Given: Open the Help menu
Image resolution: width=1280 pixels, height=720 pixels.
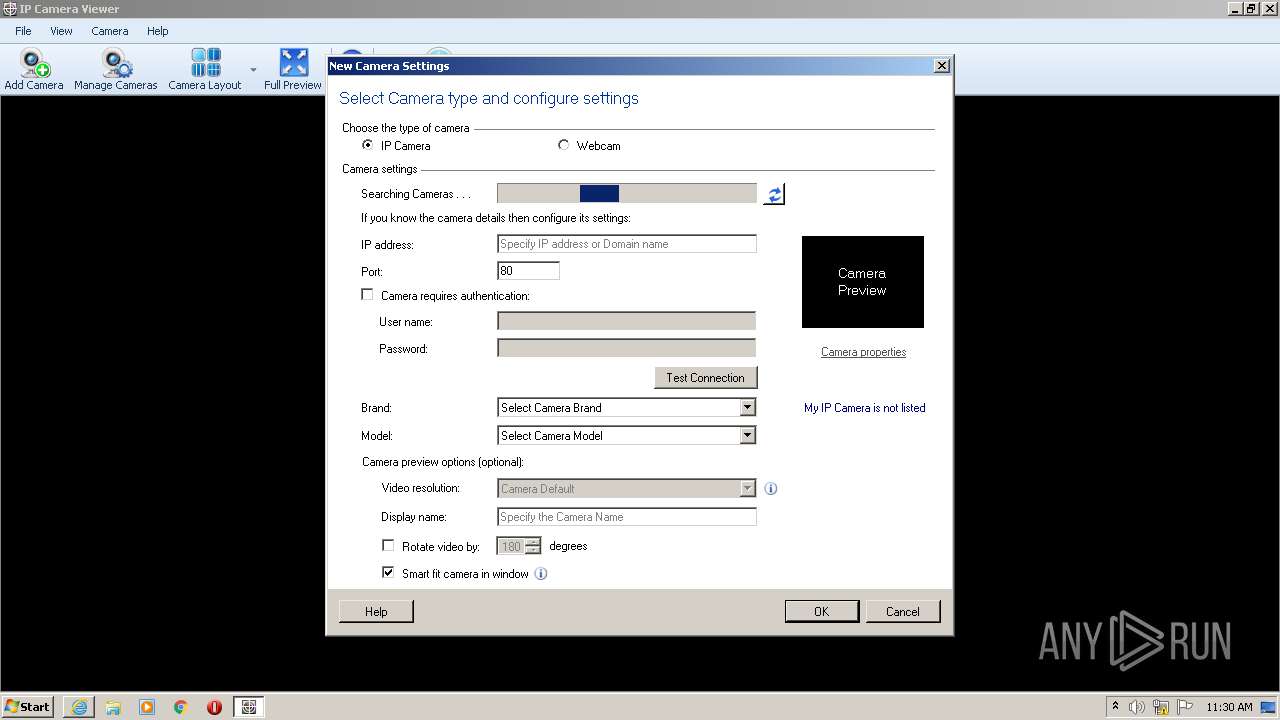Looking at the screenshot, I should click(158, 31).
